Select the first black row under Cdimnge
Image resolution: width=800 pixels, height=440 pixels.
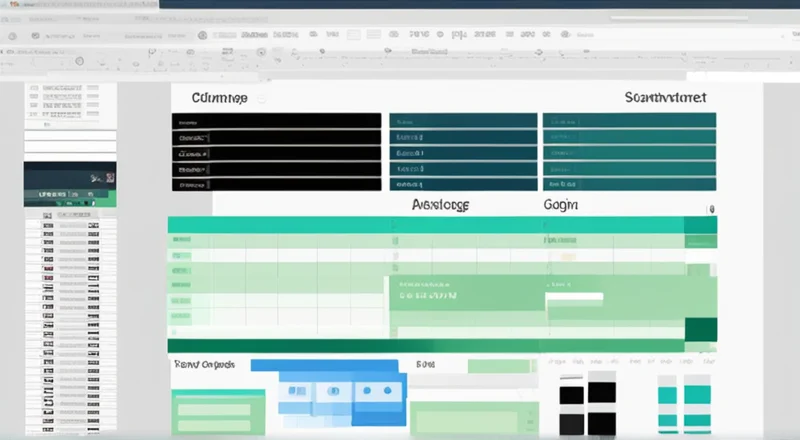(276, 120)
